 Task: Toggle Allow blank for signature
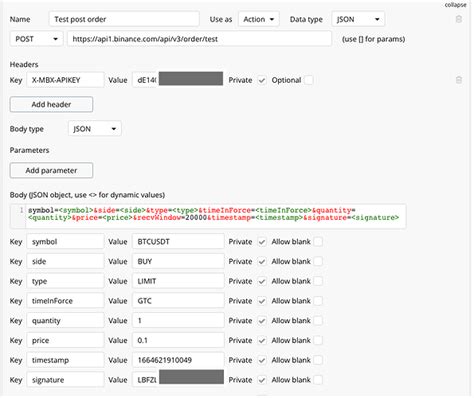(318, 380)
